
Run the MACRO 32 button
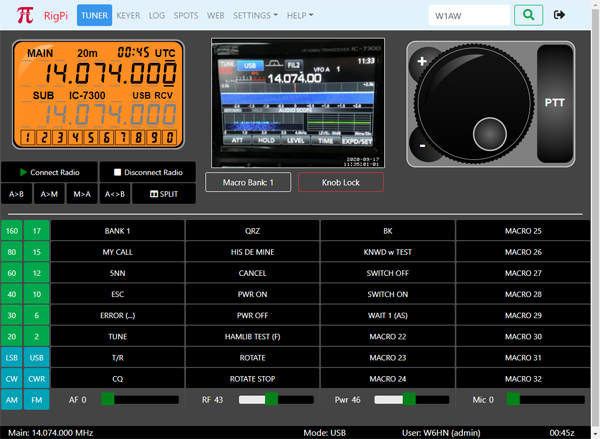(523, 379)
